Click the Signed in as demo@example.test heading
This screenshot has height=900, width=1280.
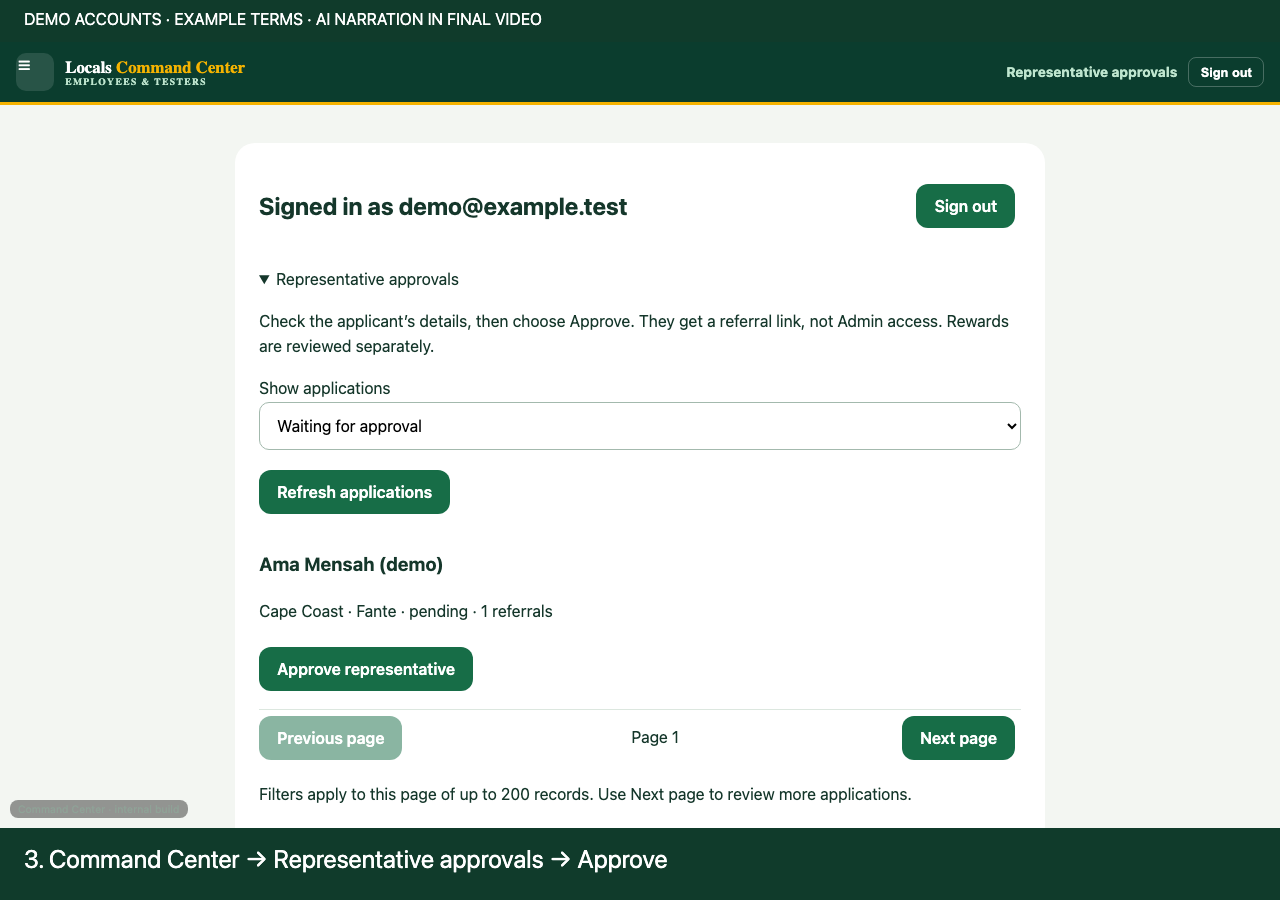443,206
